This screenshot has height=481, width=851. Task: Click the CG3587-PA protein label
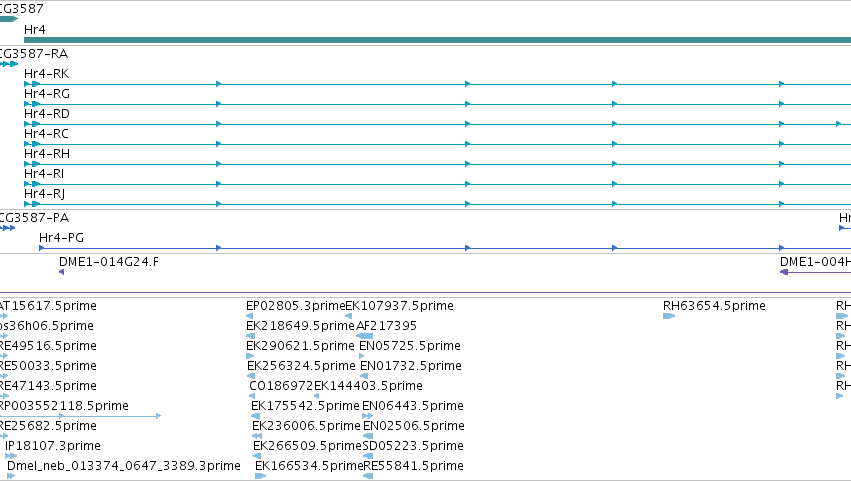(x=34, y=218)
